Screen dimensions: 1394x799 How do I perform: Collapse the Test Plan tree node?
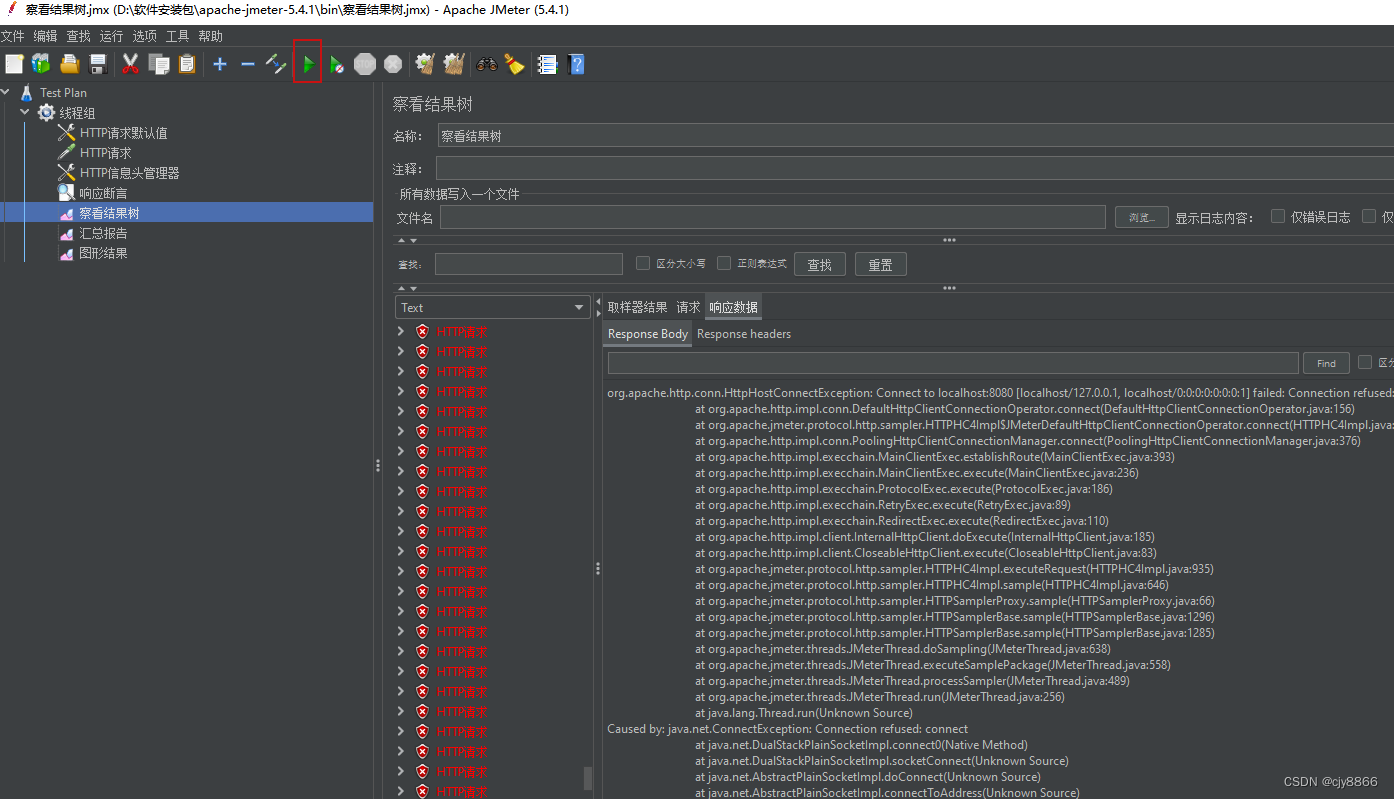6,93
